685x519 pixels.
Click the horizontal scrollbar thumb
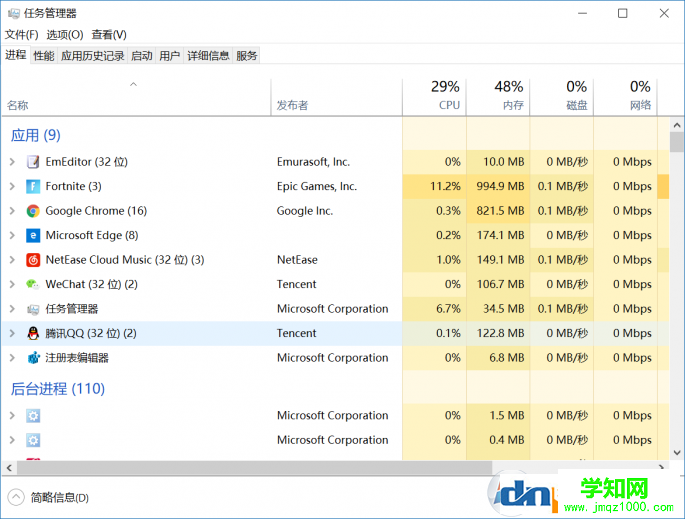coord(254,468)
